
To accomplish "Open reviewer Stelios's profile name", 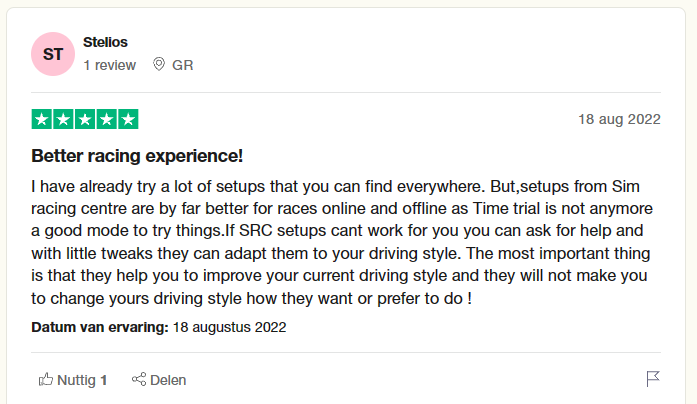I will pos(105,42).
